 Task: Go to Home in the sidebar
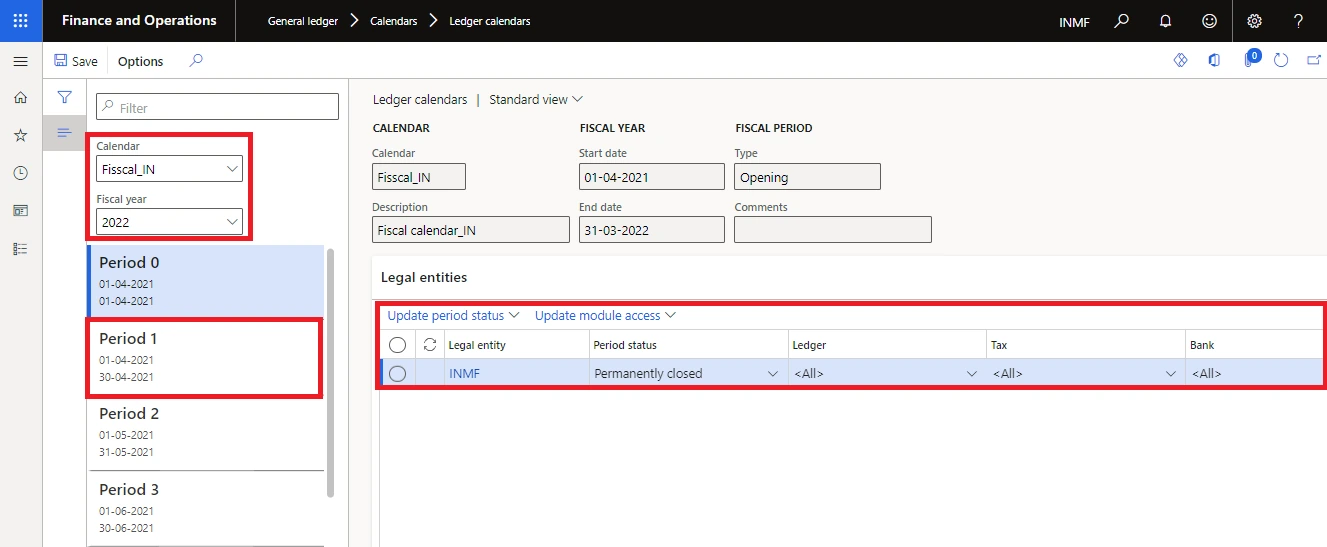coord(20,98)
